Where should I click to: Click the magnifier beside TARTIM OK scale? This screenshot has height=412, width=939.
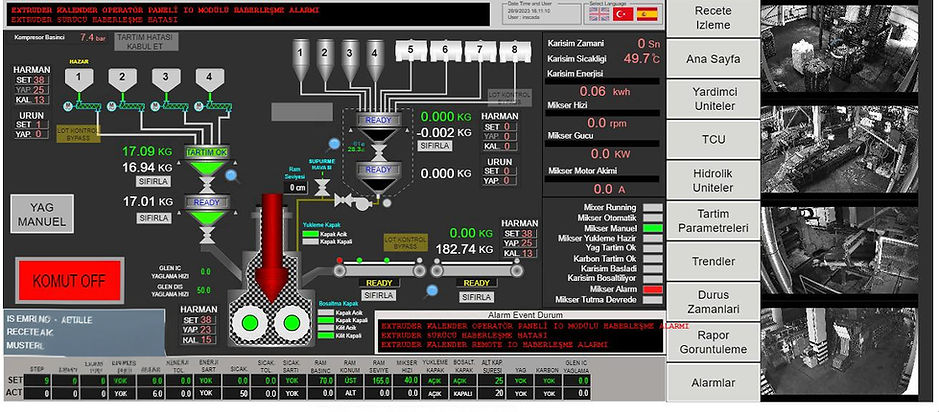(231, 177)
